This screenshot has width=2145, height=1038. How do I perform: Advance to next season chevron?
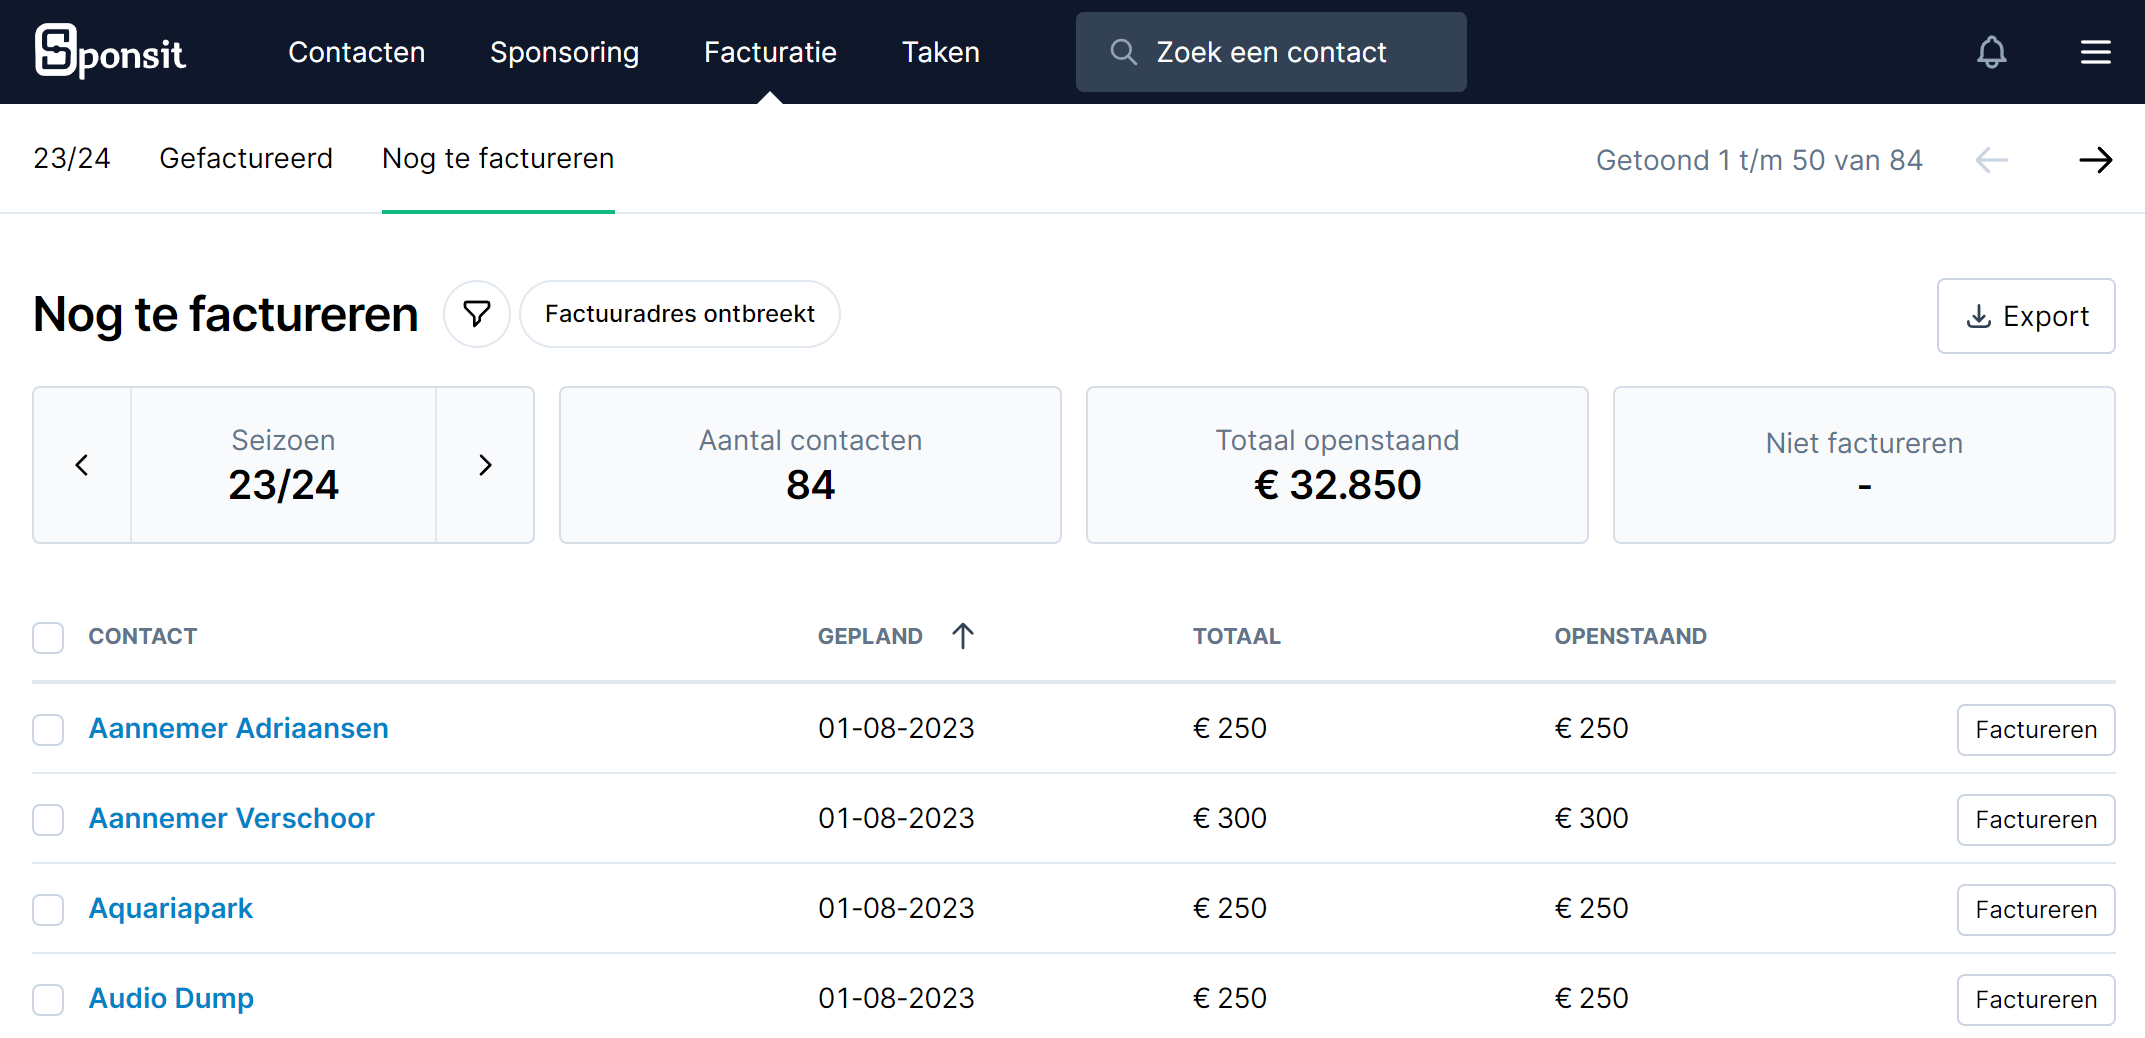pyautogui.click(x=485, y=465)
